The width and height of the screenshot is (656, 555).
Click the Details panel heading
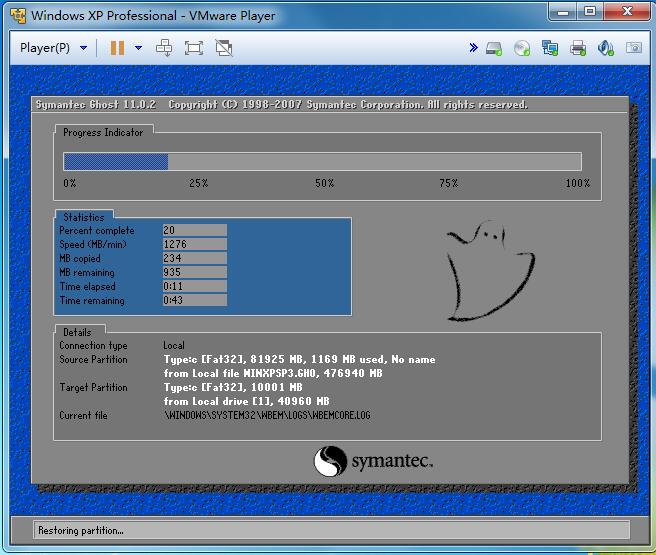pyautogui.click(x=77, y=332)
